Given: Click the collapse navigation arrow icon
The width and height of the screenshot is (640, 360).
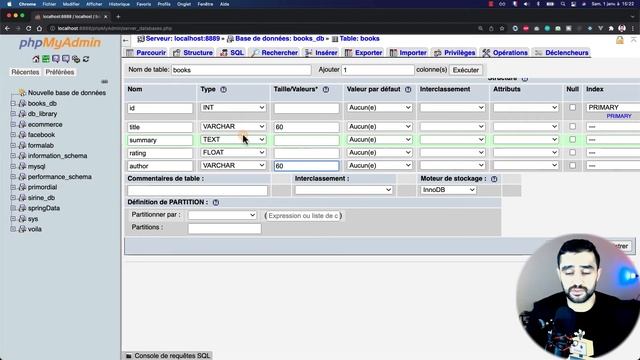Looking at the screenshot, I should pos(126,40).
